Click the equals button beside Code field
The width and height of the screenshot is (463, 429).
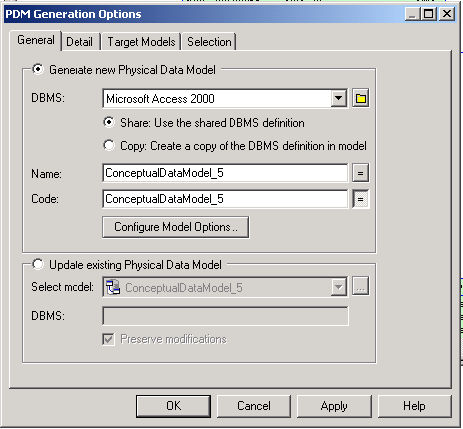pyautogui.click(x=360, y=199)
